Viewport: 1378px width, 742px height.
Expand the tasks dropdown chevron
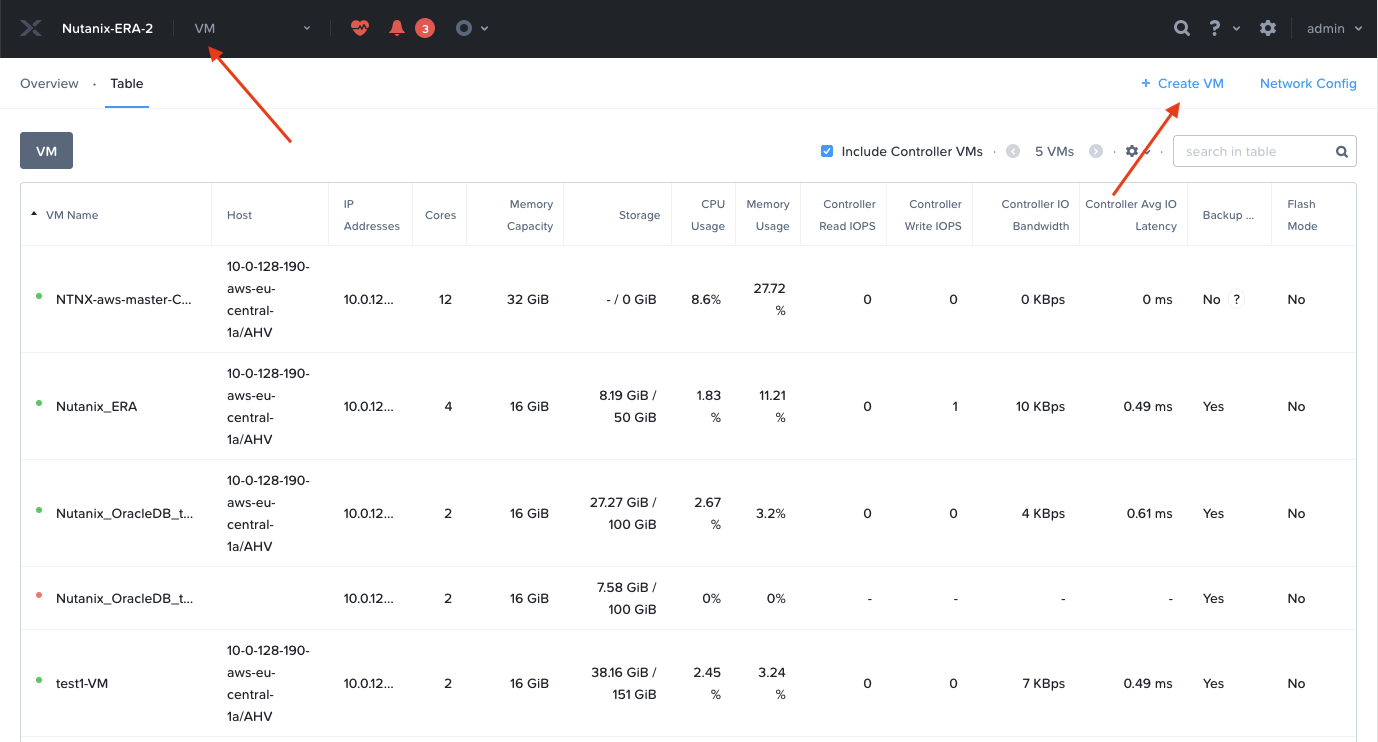tap(485, 28)
